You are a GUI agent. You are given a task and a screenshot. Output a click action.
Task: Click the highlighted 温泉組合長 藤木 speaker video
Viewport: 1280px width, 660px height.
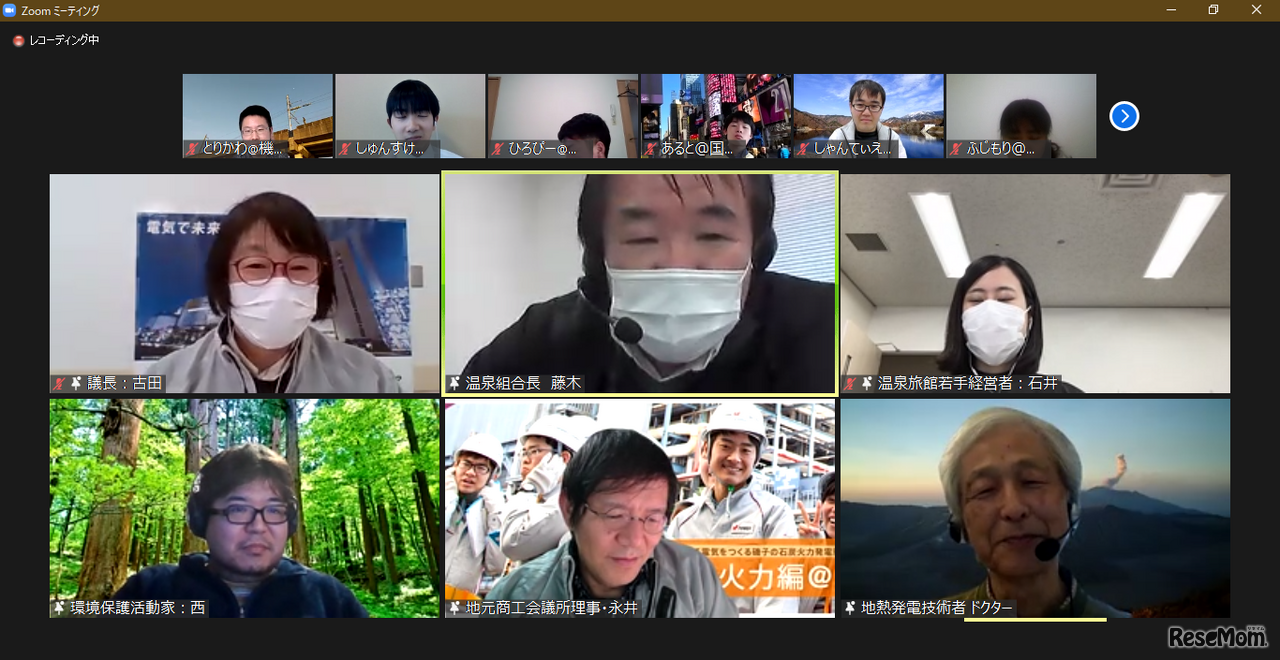(640, 284)
